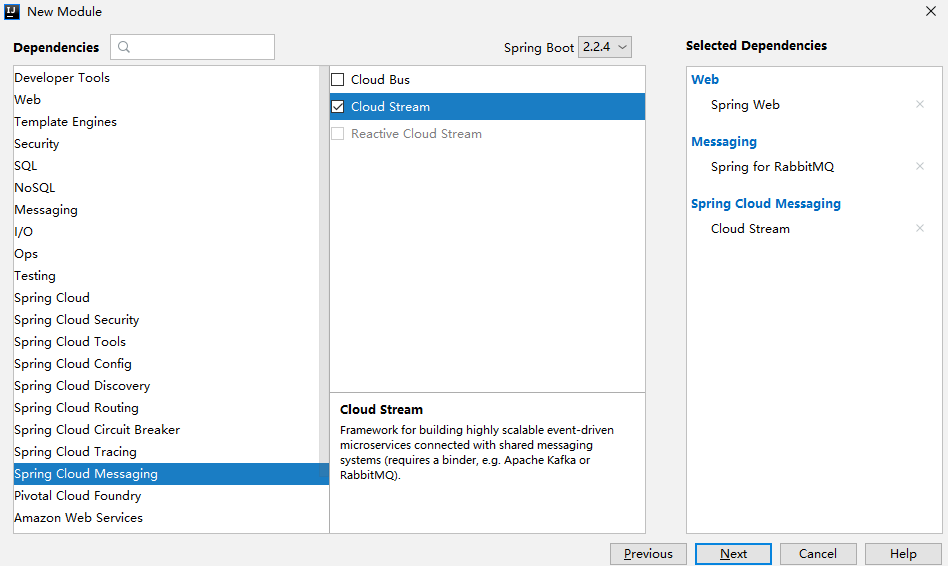This screenshot has height=566, width=948.
Task: Click the disabled Reactive Cloud Stream checkbox
Action: (337, 134)
